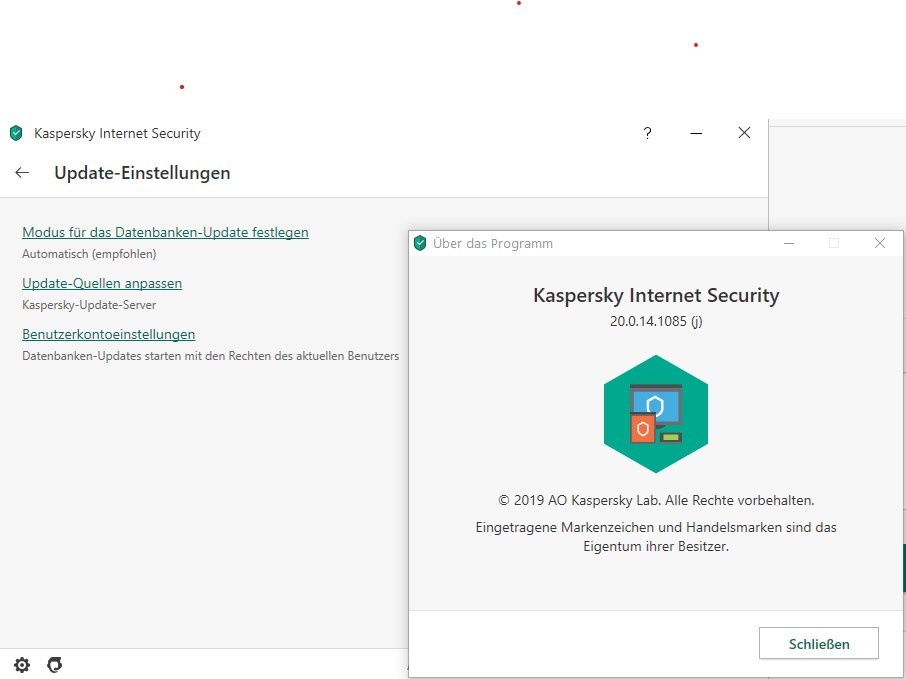Viewport: 906px width, 679px height.
Task: Click the 'Update-Einstellungen' heading
Action: click(142, 173)
